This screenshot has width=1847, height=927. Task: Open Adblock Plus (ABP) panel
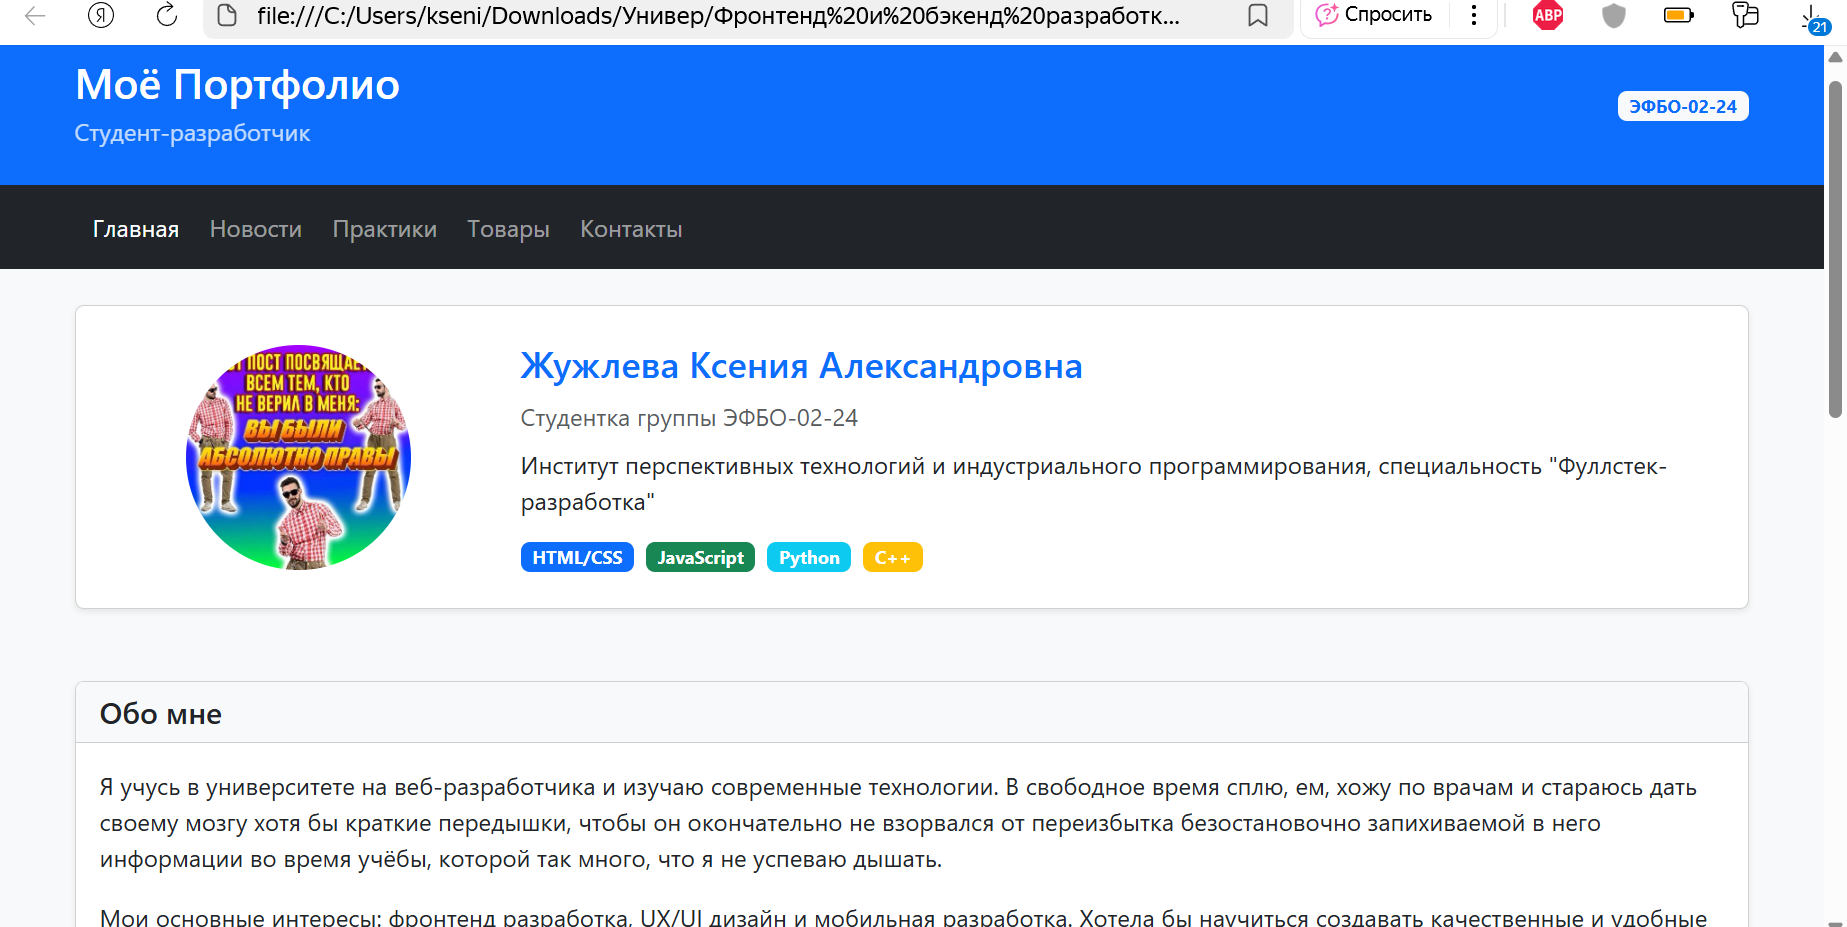(1546, 16)
